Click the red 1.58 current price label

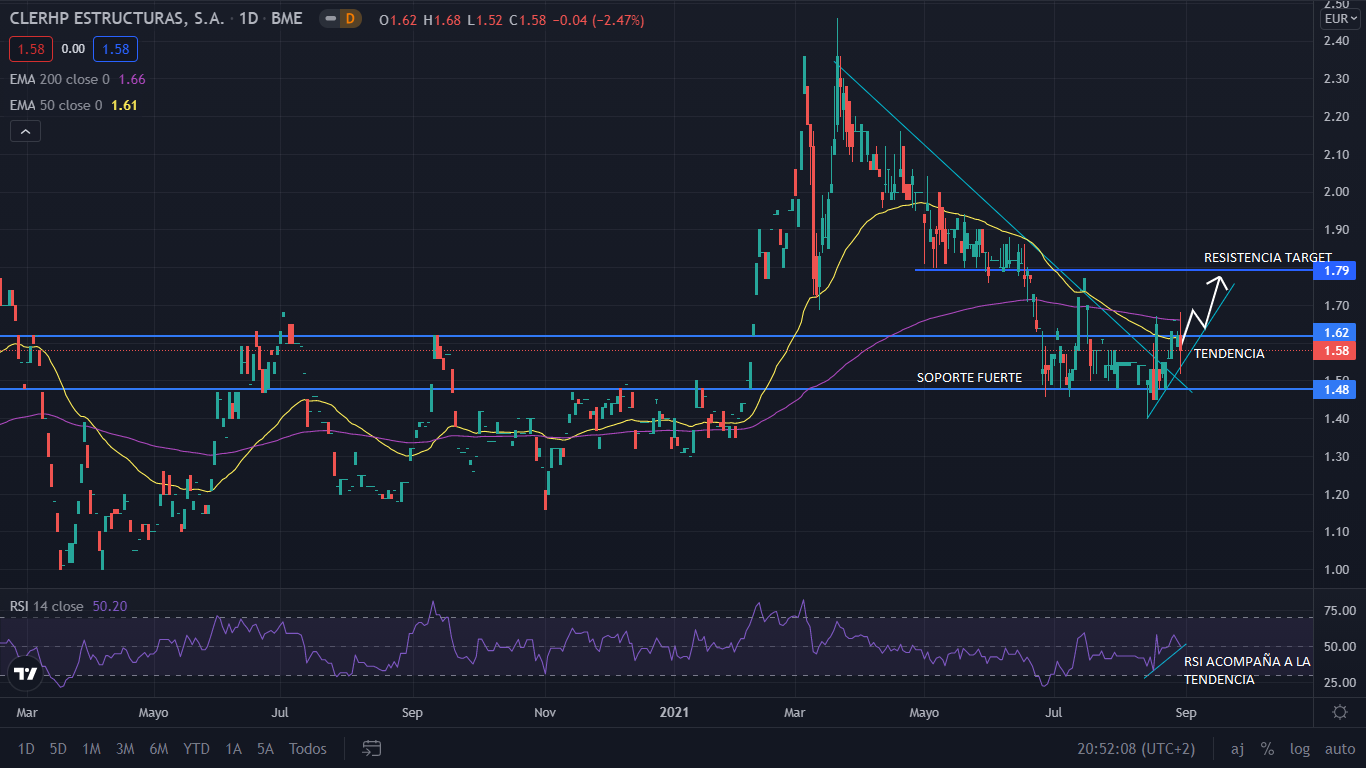click(1337, 351)
